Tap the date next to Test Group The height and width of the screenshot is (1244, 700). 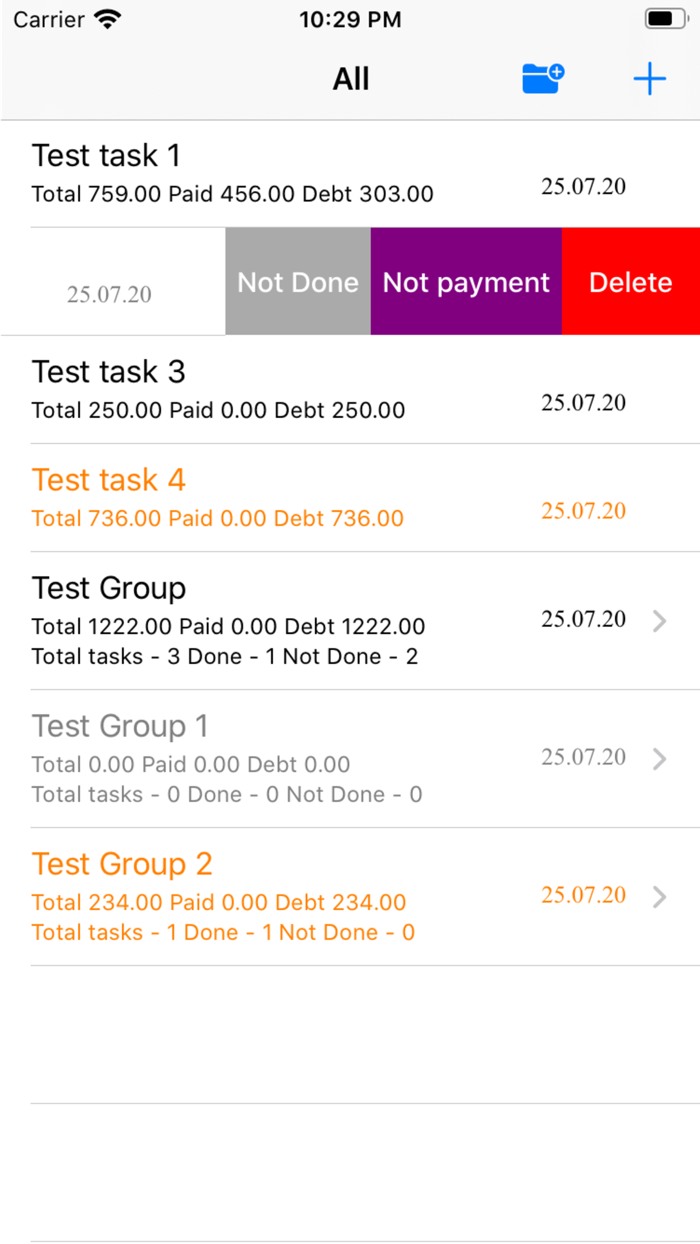tap(583, 618)
